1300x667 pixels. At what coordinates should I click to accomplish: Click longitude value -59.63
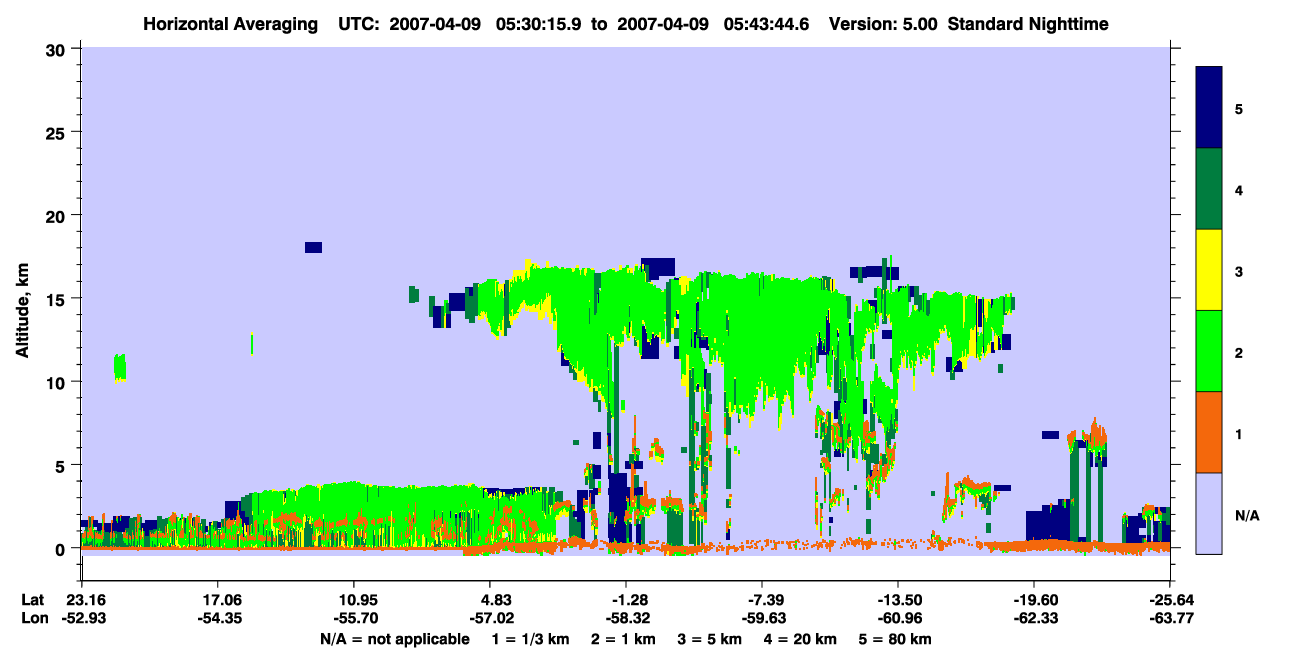tap(762, 618)
